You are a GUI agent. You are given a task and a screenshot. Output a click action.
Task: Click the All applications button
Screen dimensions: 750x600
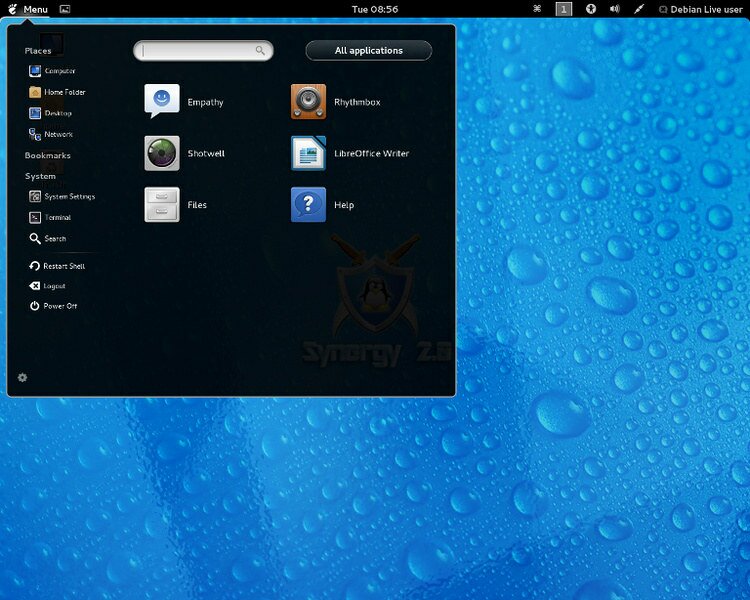click(368, 50)
